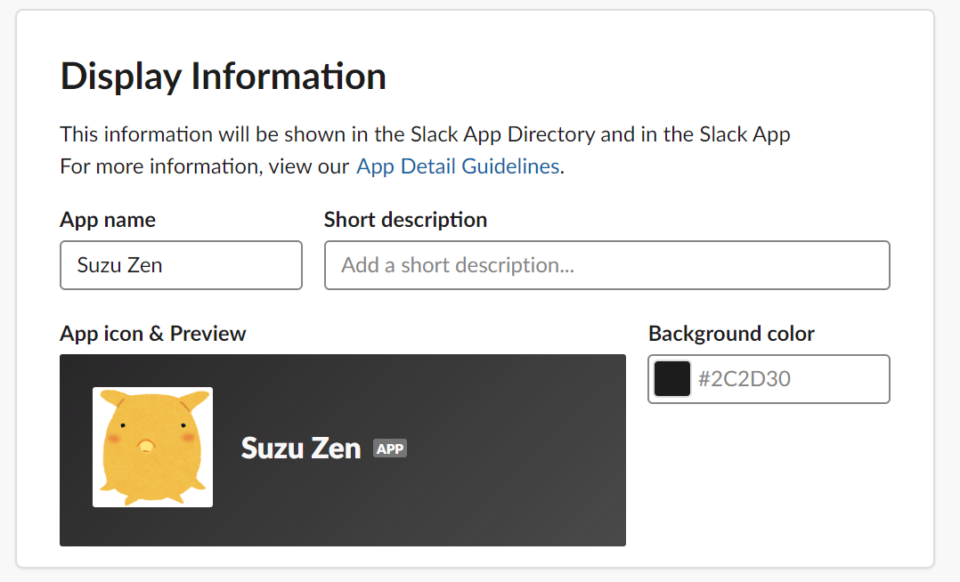Click the Suzu Zen text in the name field

click(x=105, y=264)
